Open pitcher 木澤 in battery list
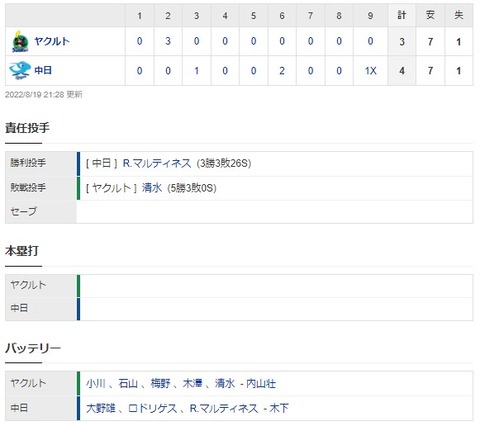The image size is (480, 426). click(193, 383)
